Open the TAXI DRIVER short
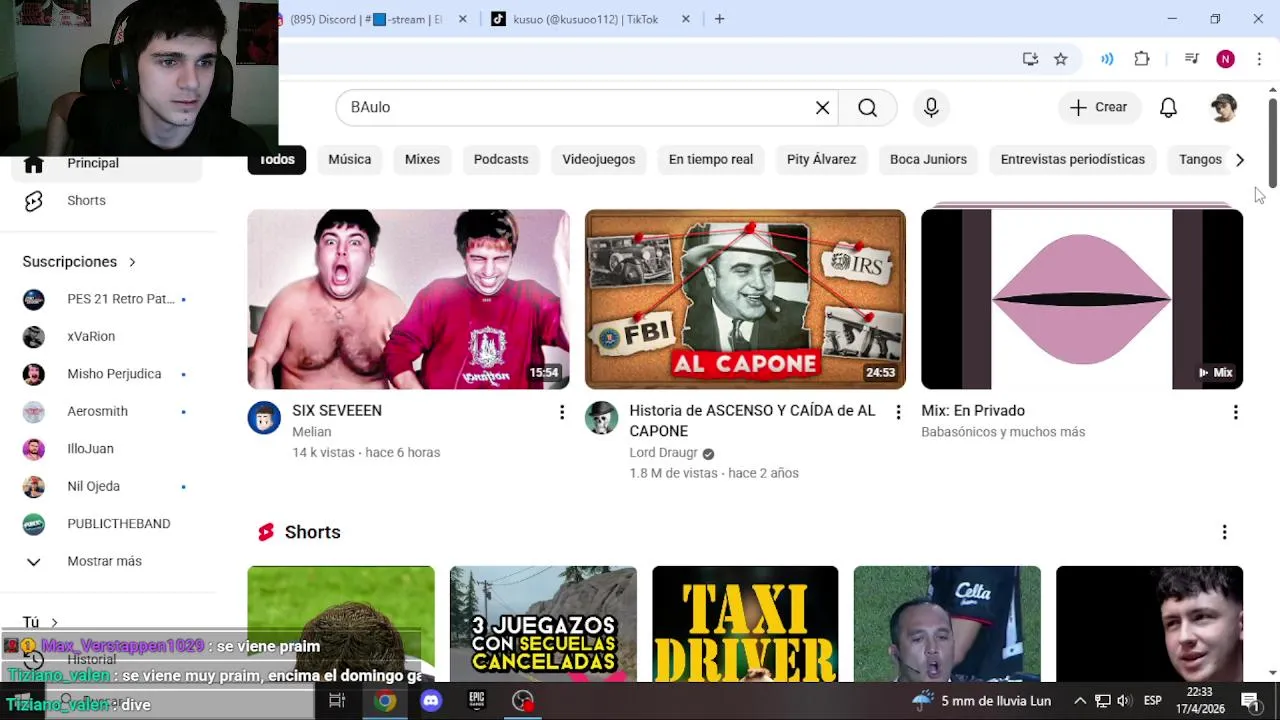The image size is (1280, 720). [x=745, y=624]
